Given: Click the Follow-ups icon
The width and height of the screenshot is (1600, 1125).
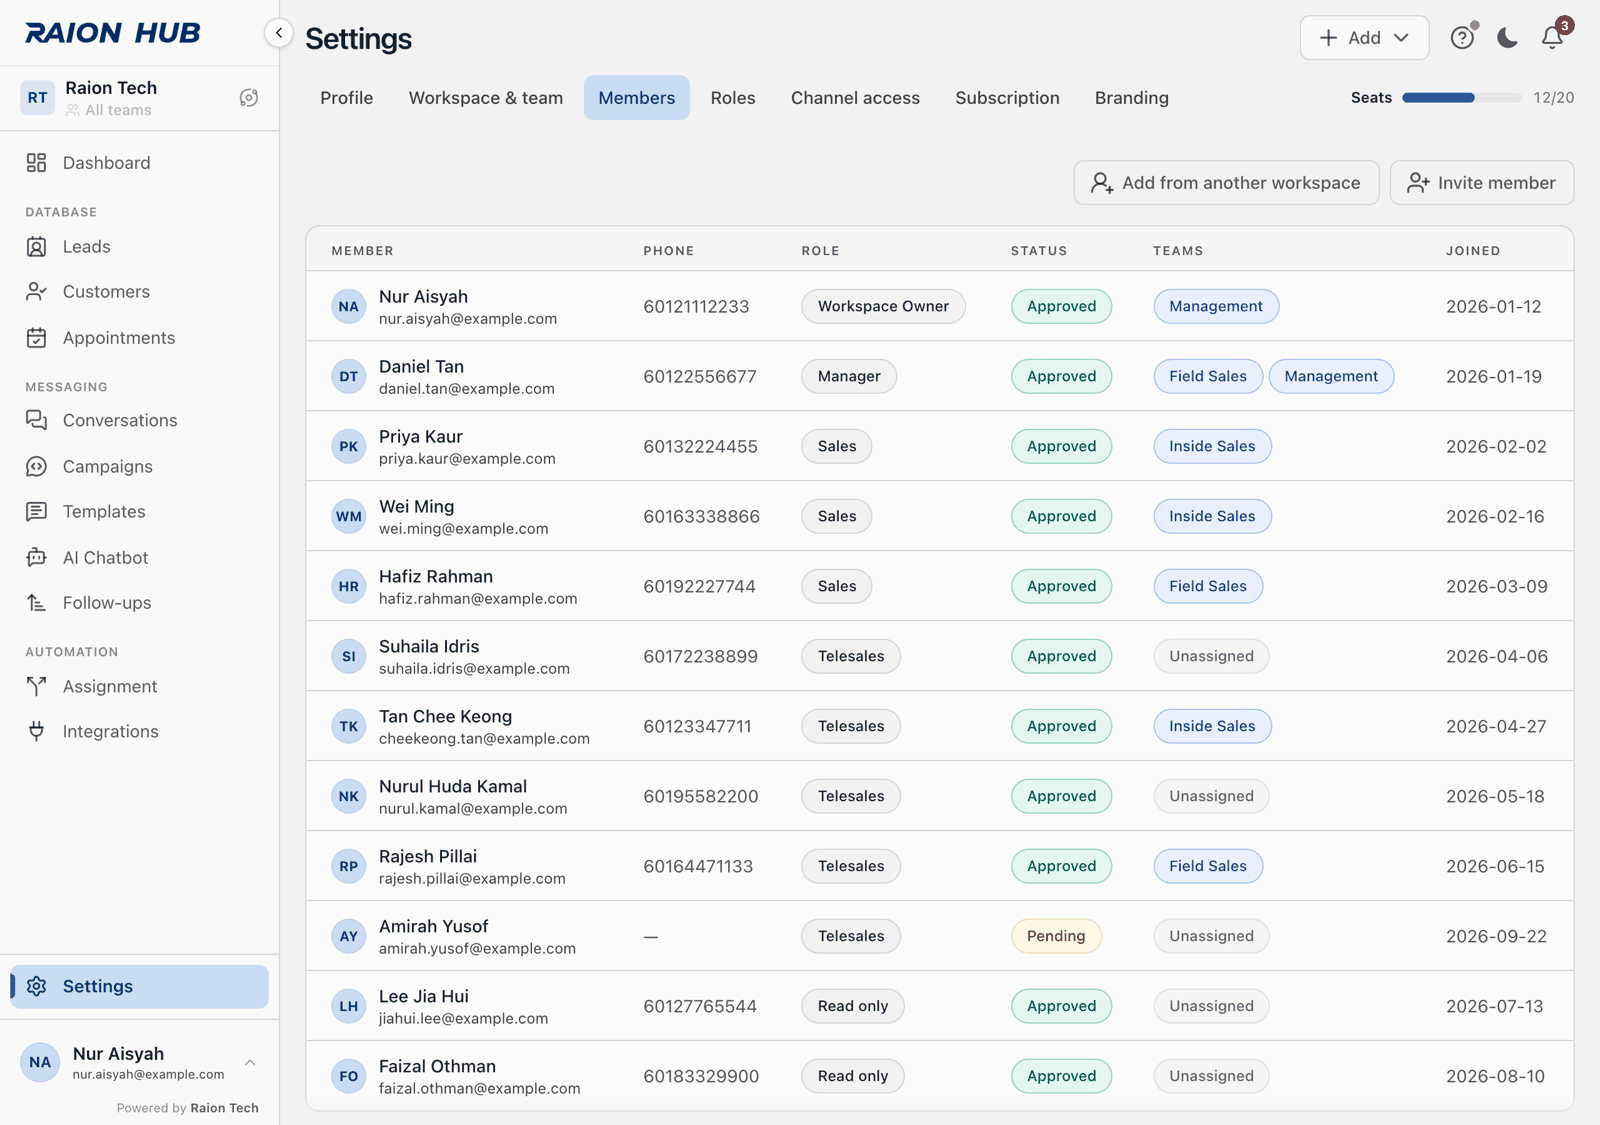Looking at the screenshot, I should pos(37,602).
